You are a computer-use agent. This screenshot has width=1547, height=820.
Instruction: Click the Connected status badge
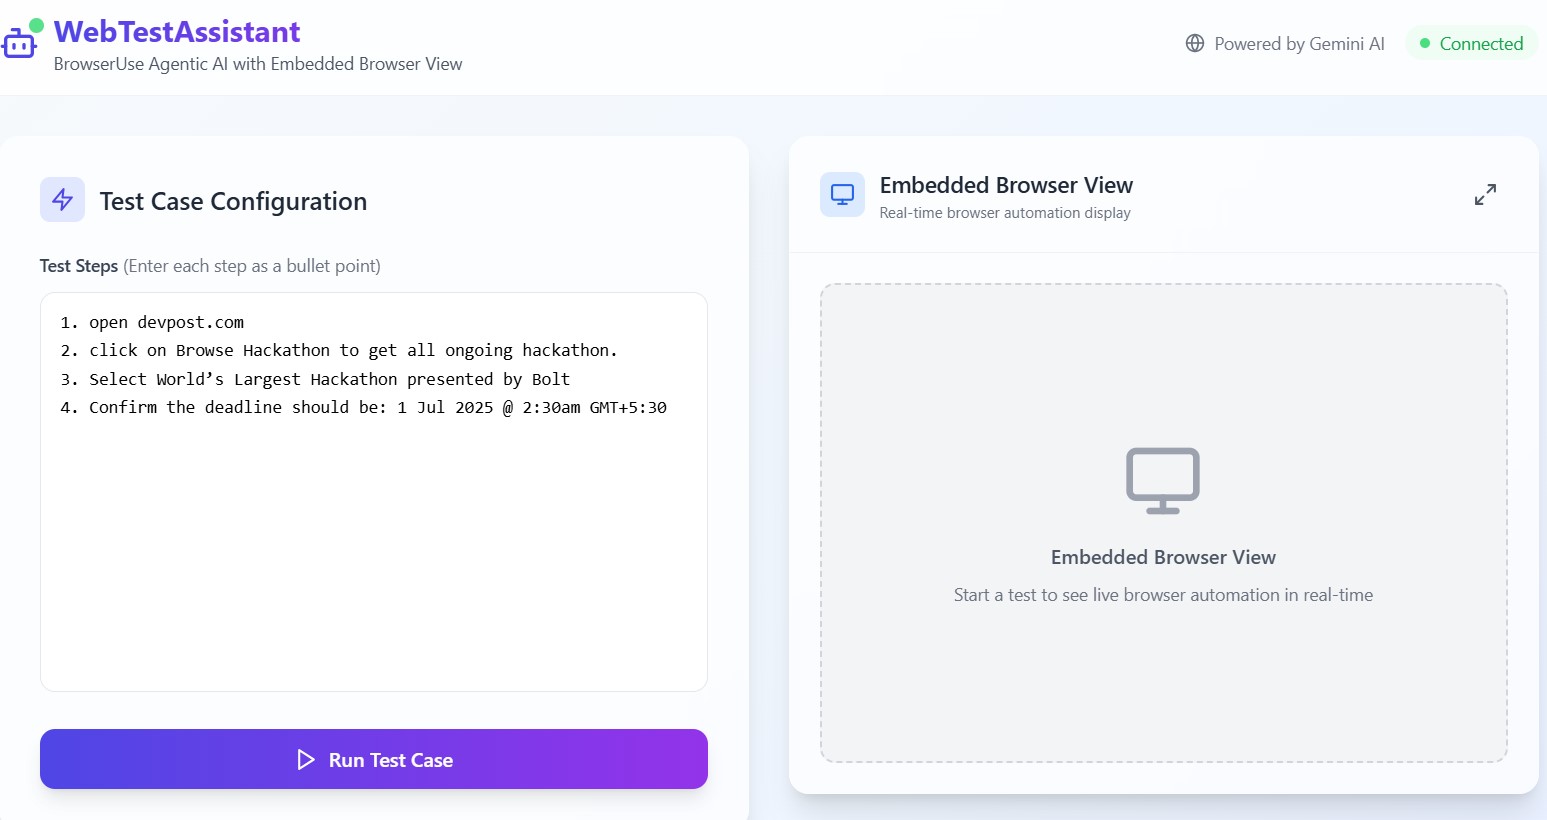(1471, 43)
